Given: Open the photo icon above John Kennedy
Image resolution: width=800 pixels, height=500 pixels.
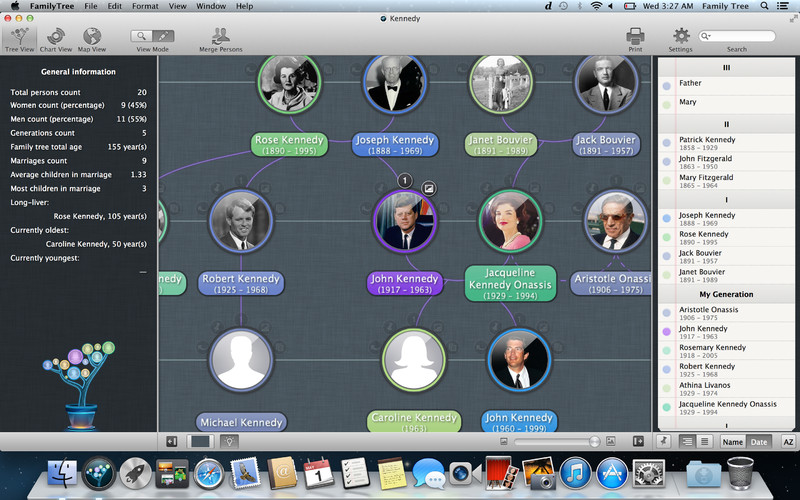Looking at the screenshot, I should click(429, 188).
